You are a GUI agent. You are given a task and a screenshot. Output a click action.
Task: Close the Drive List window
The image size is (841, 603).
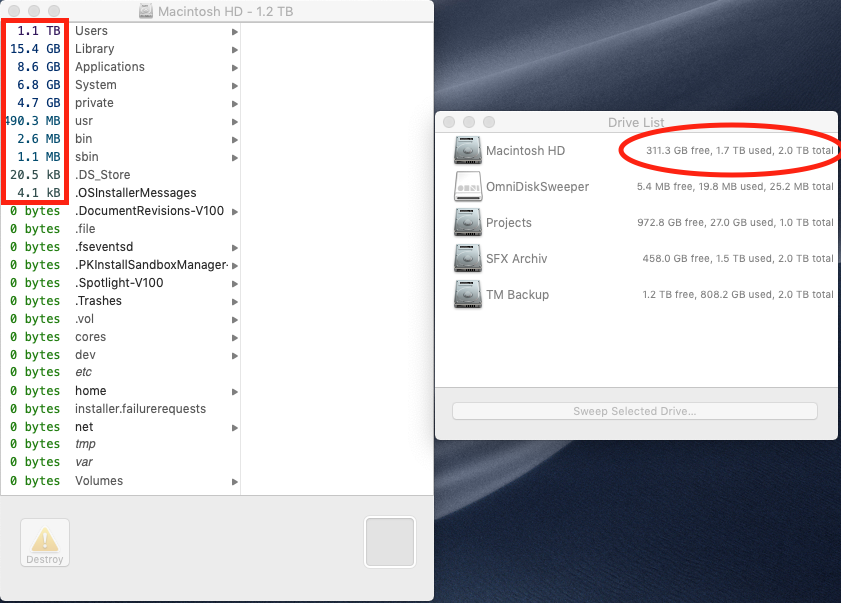click(449, 122)
